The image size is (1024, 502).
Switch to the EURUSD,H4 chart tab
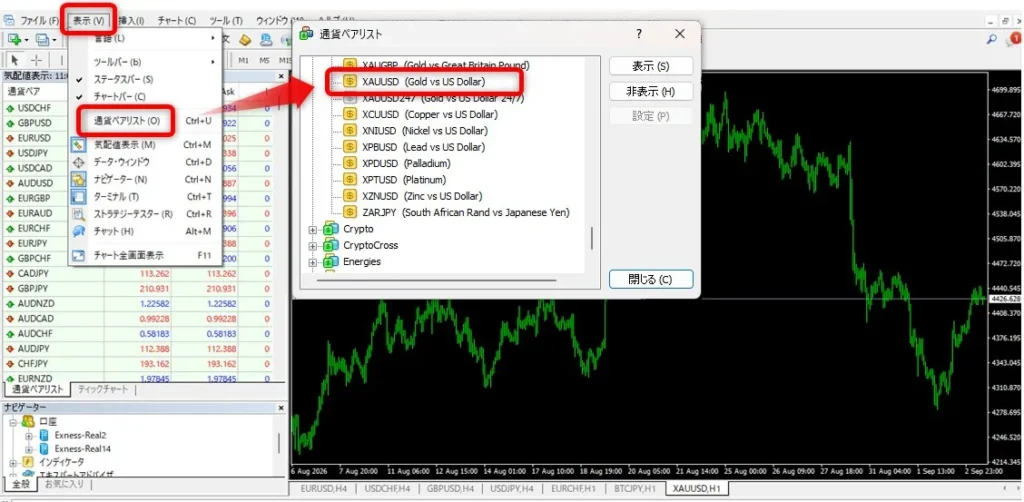point(324,488)
